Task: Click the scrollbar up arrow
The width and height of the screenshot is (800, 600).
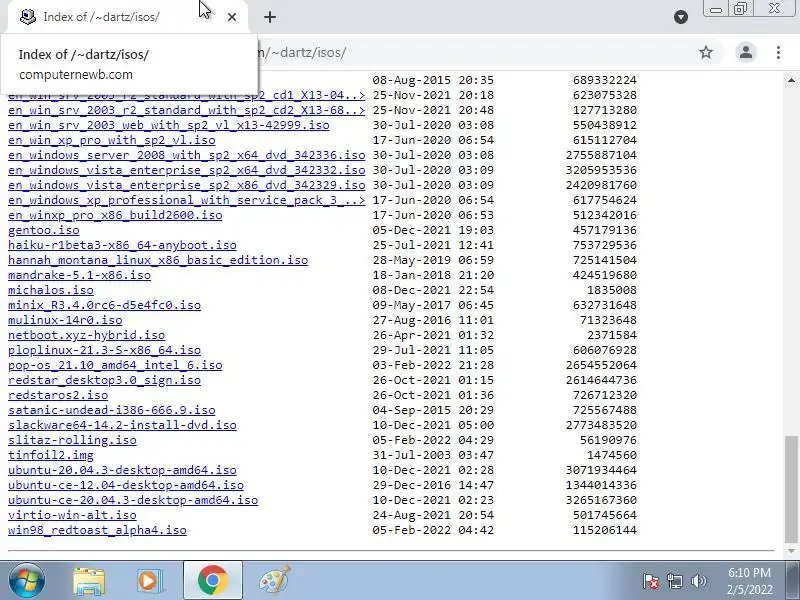Action: [x=791, y=80]
